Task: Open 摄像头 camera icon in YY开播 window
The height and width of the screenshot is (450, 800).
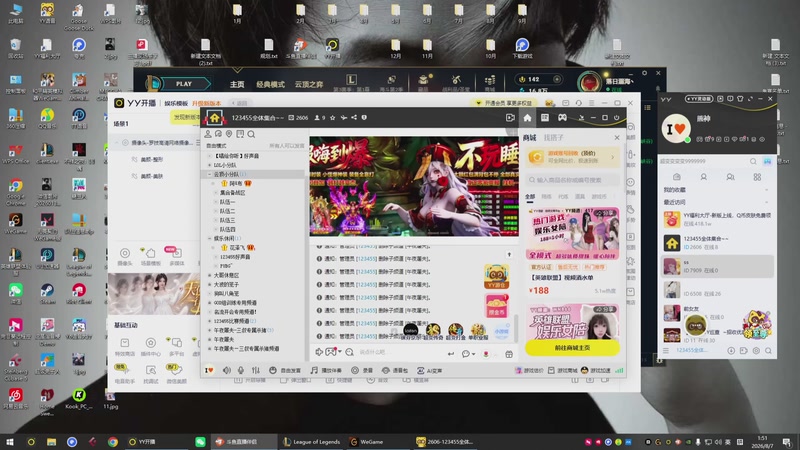Action: click(125, 256)
